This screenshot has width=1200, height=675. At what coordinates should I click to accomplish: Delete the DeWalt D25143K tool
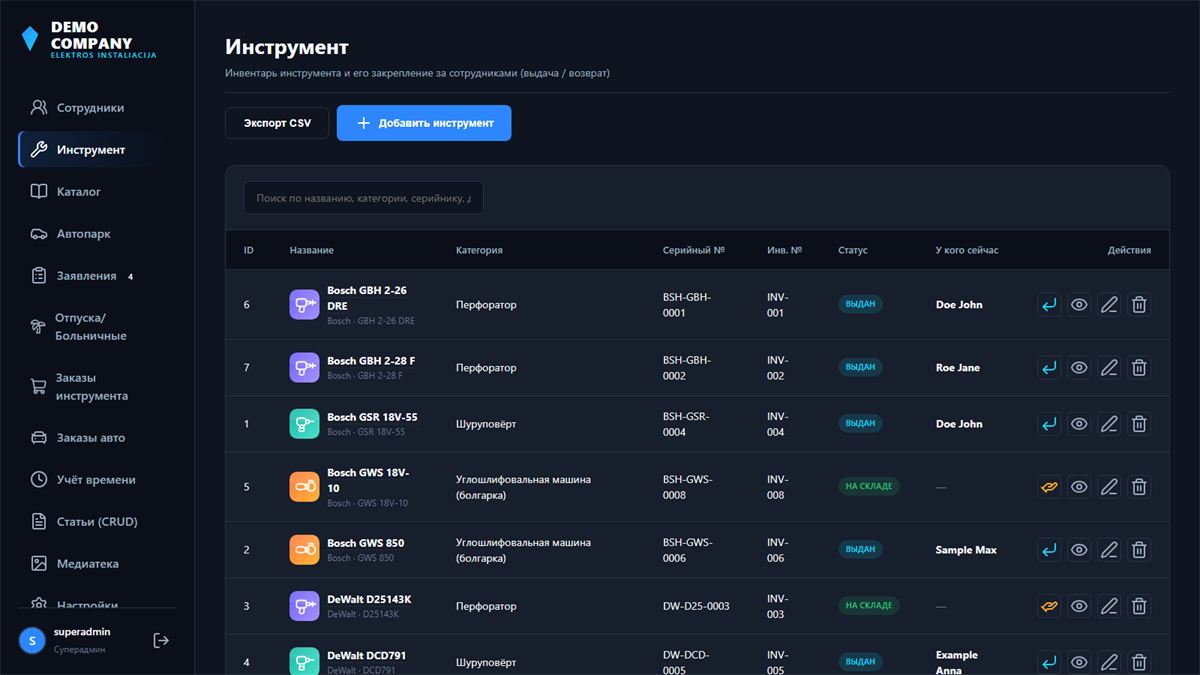tap(1139, 606)
